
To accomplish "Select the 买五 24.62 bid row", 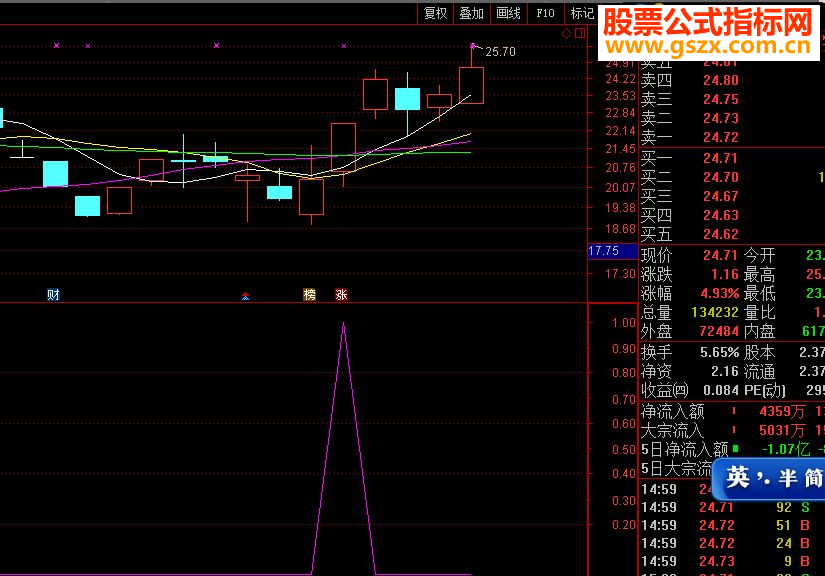I will click(x=732, y=234).
